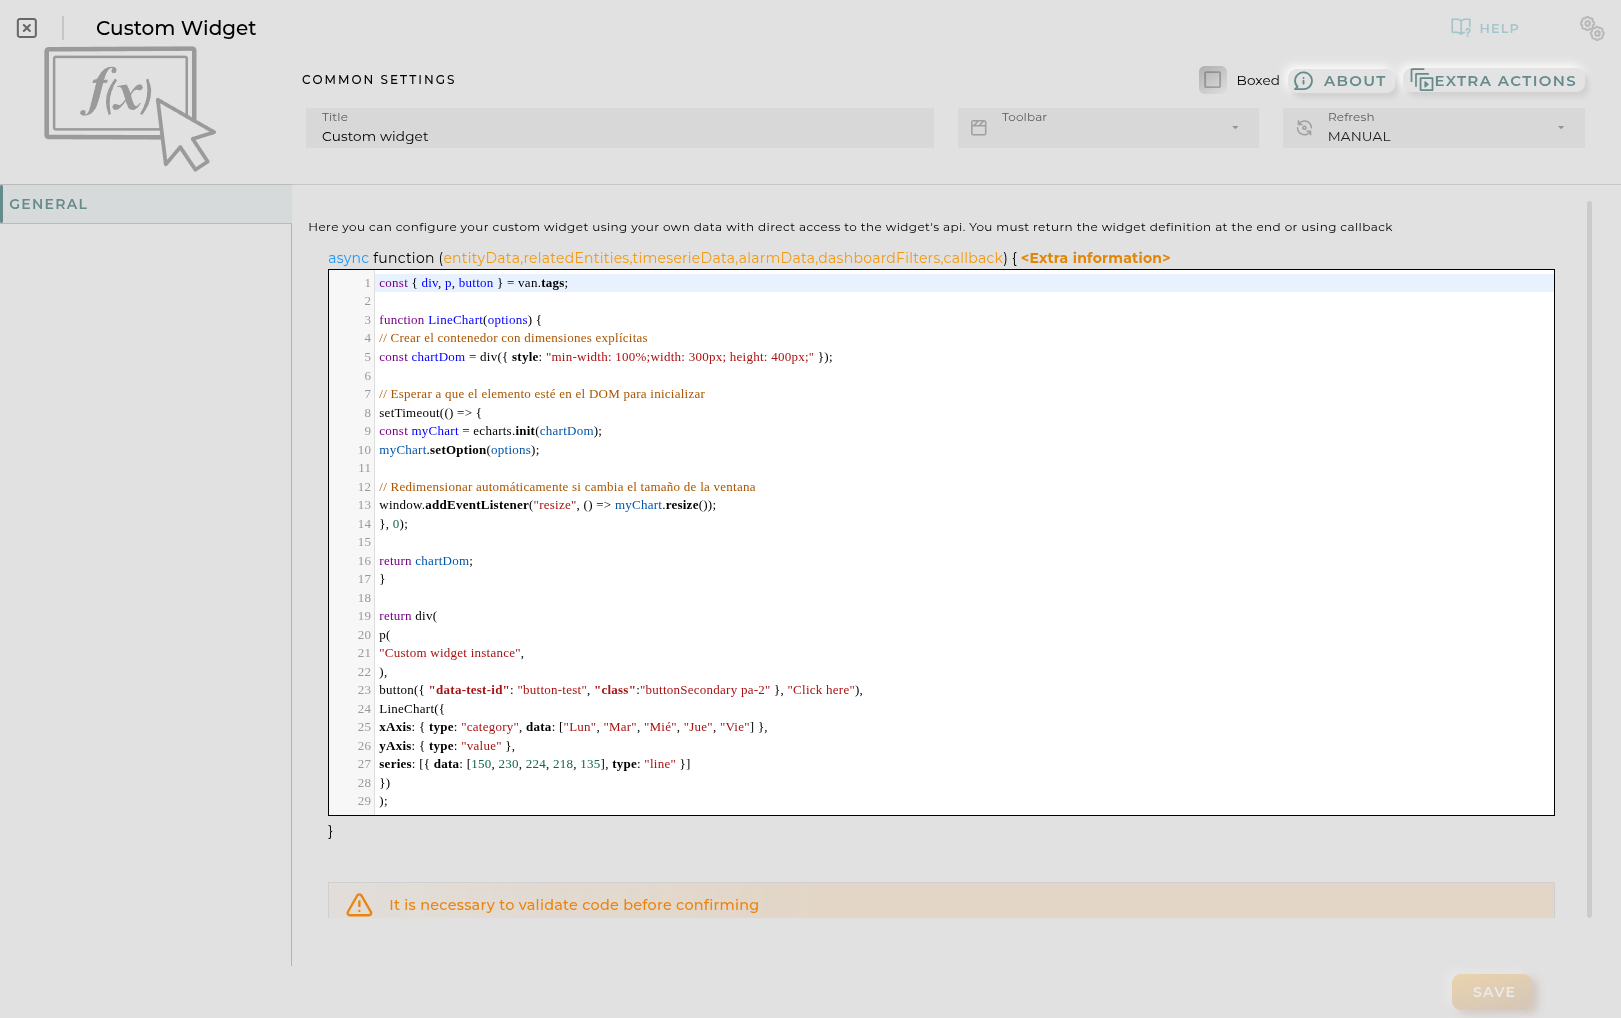This screenshot has width=1621, height=1018.
Task: Click the ABOUT button
Action: [1340, 81]
